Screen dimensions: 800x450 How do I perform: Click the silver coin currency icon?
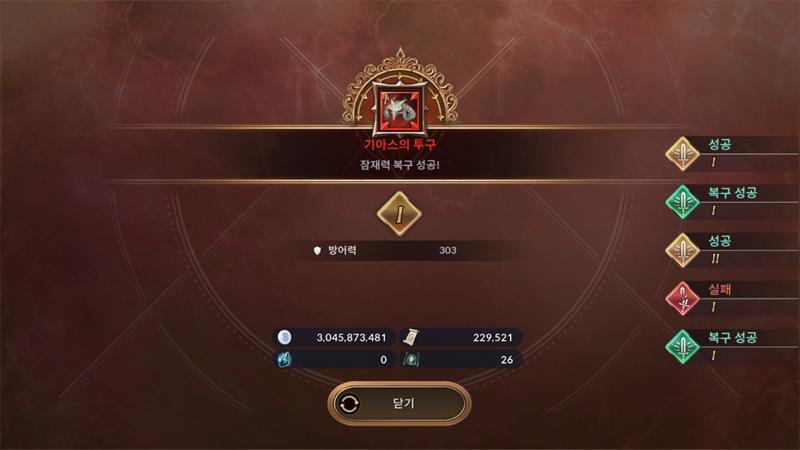[284, 337]
